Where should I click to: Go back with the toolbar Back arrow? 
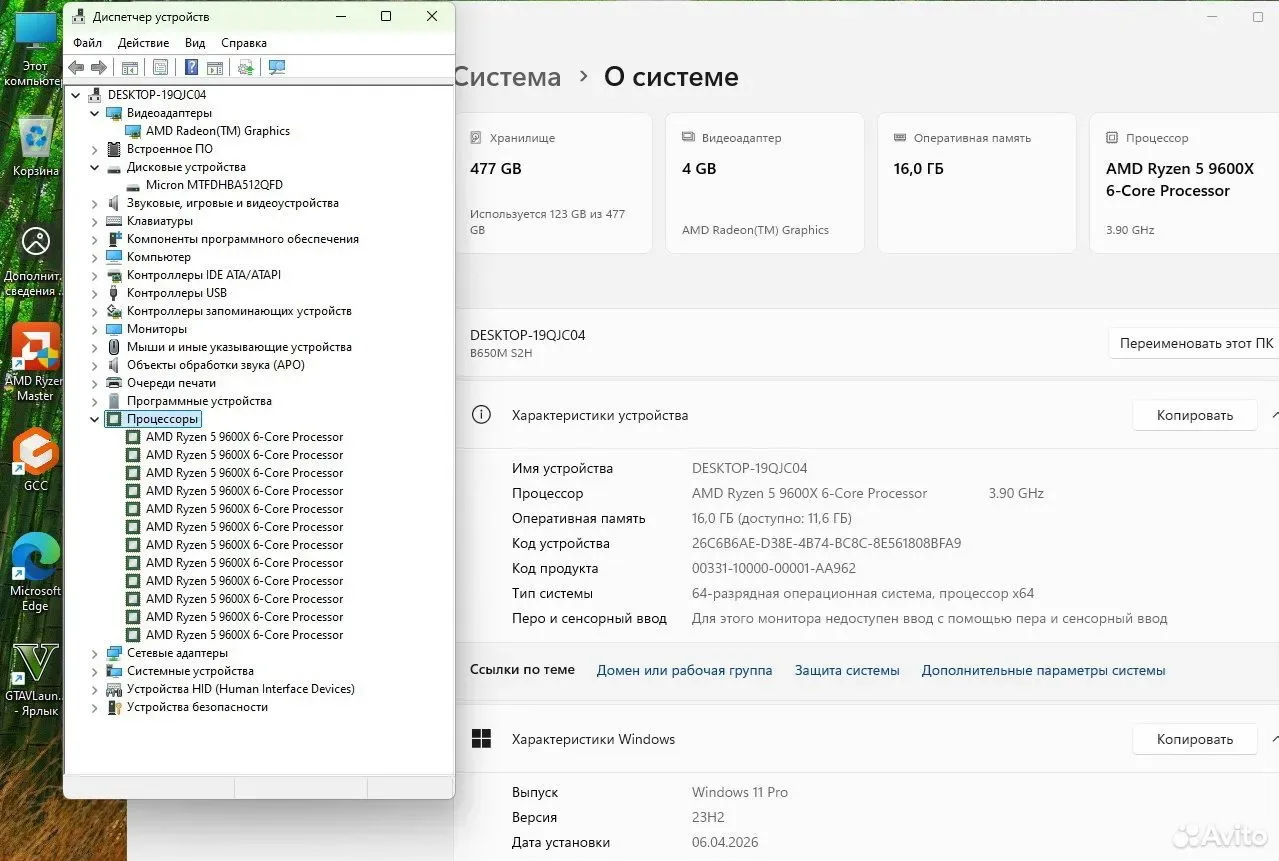coord(76,67)
